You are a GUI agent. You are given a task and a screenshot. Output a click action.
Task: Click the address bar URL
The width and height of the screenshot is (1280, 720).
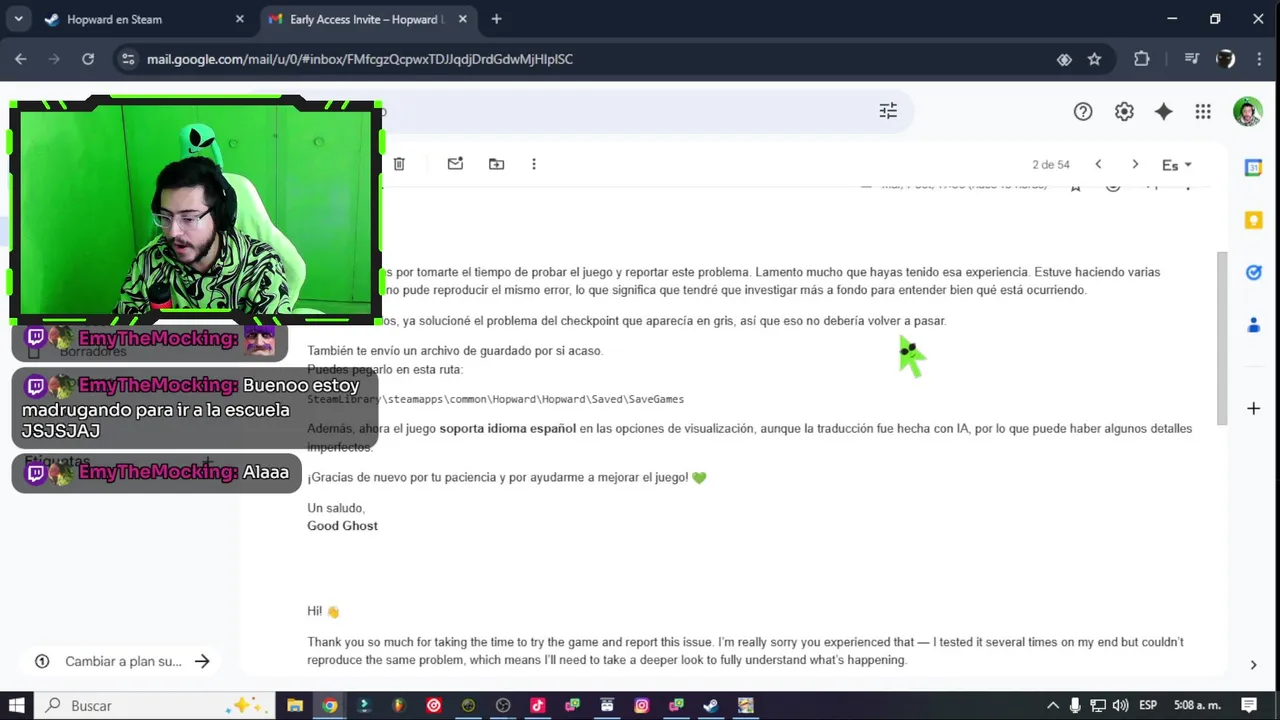click(x=360, y=59)
